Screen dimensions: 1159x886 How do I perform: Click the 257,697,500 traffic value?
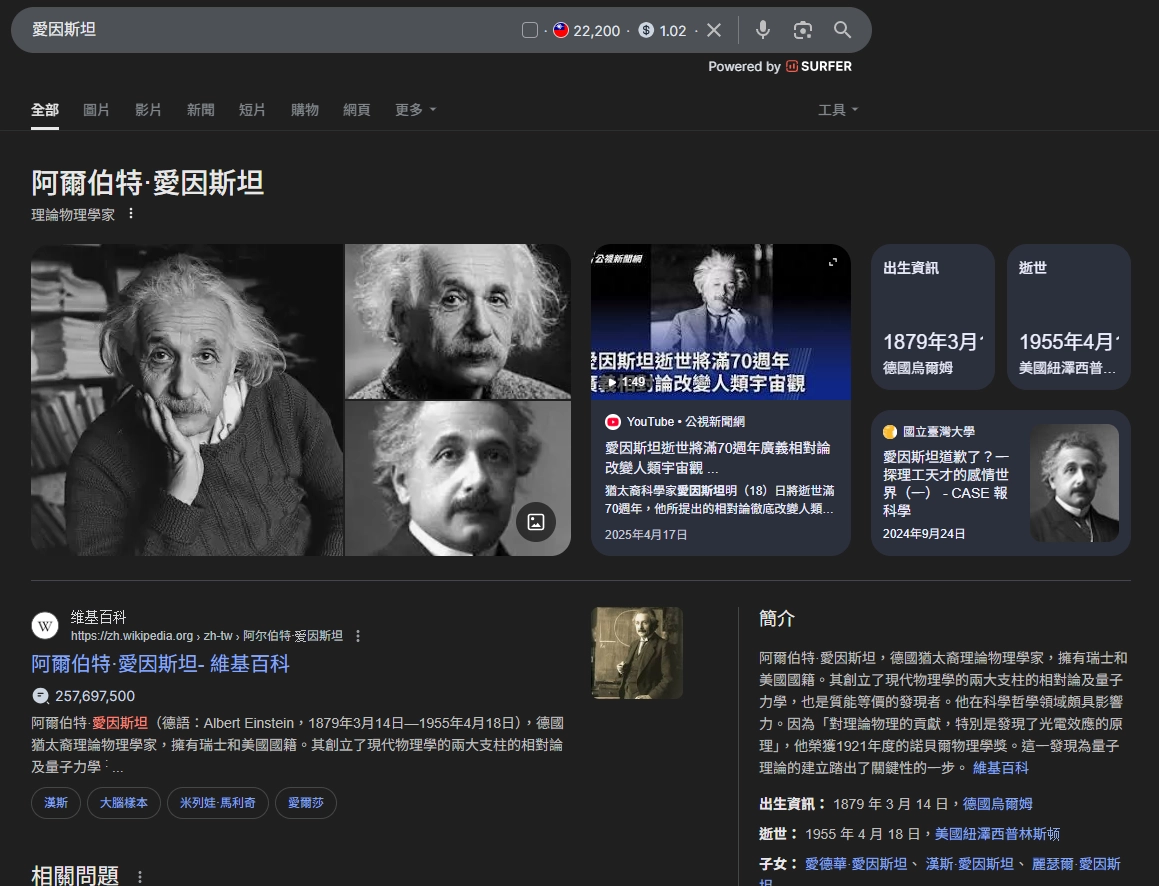(x=95, y=696)
